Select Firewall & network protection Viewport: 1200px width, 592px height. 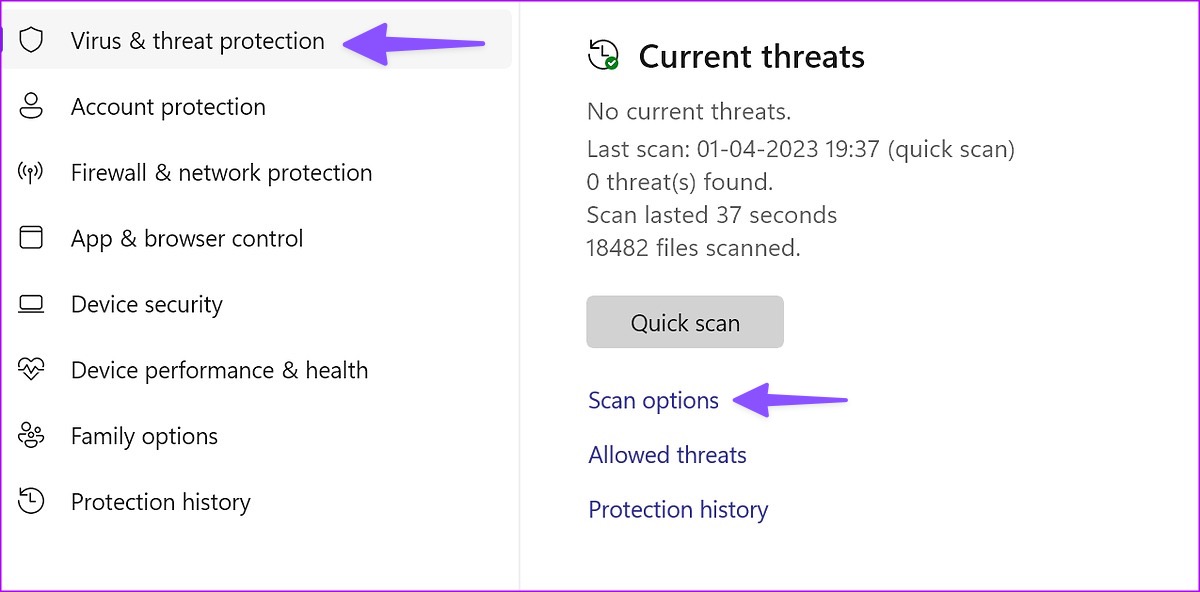point(257,173)
